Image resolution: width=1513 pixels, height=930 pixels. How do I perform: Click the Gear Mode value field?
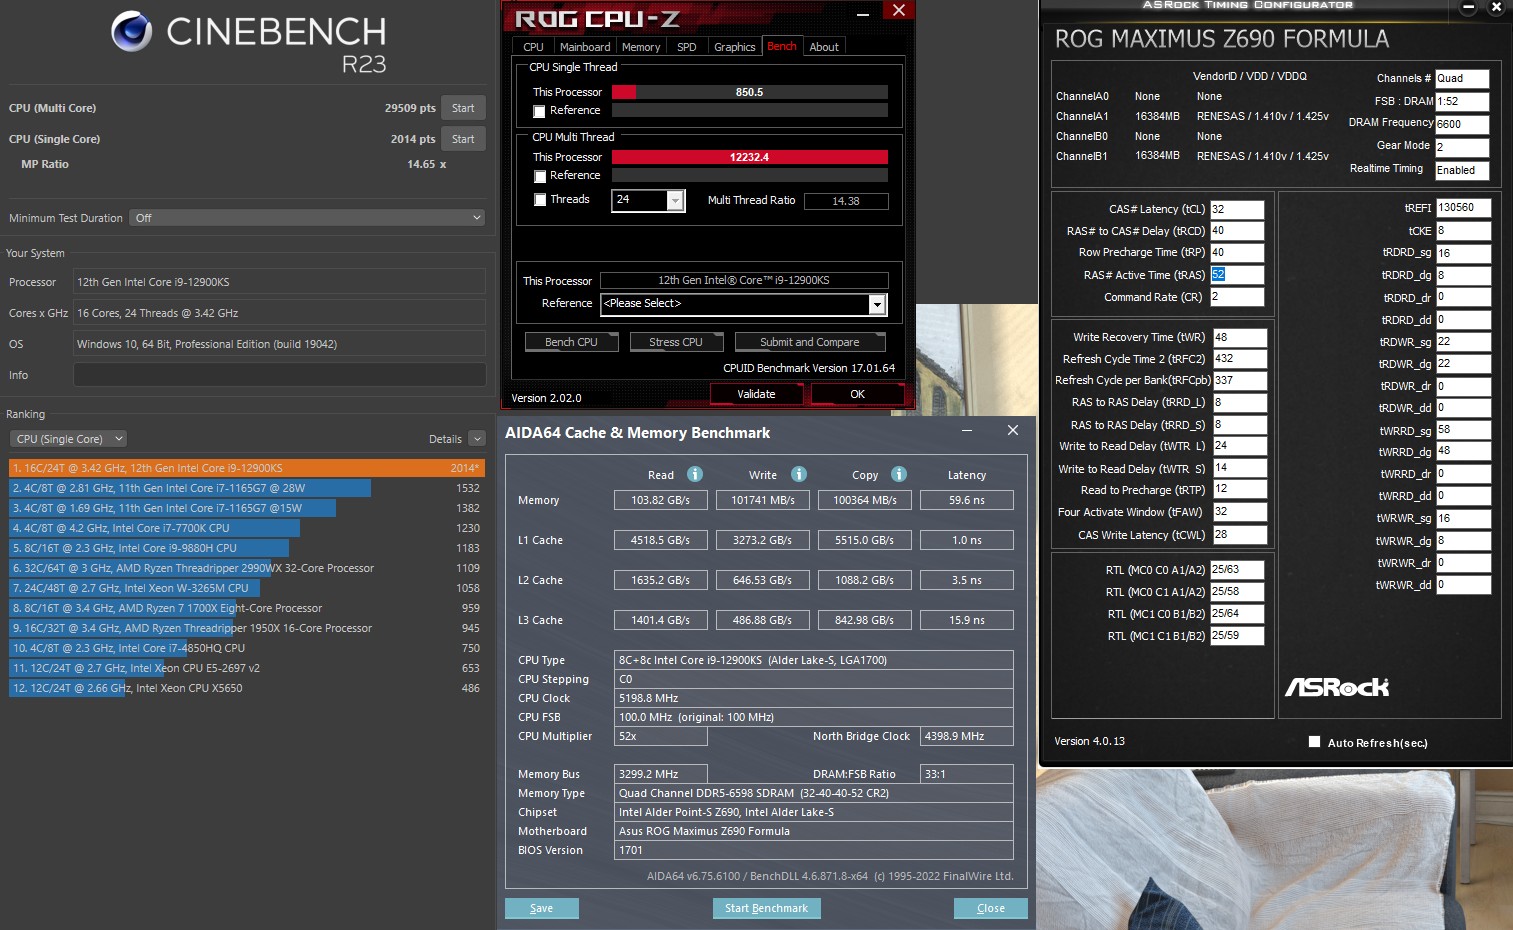1462,147
